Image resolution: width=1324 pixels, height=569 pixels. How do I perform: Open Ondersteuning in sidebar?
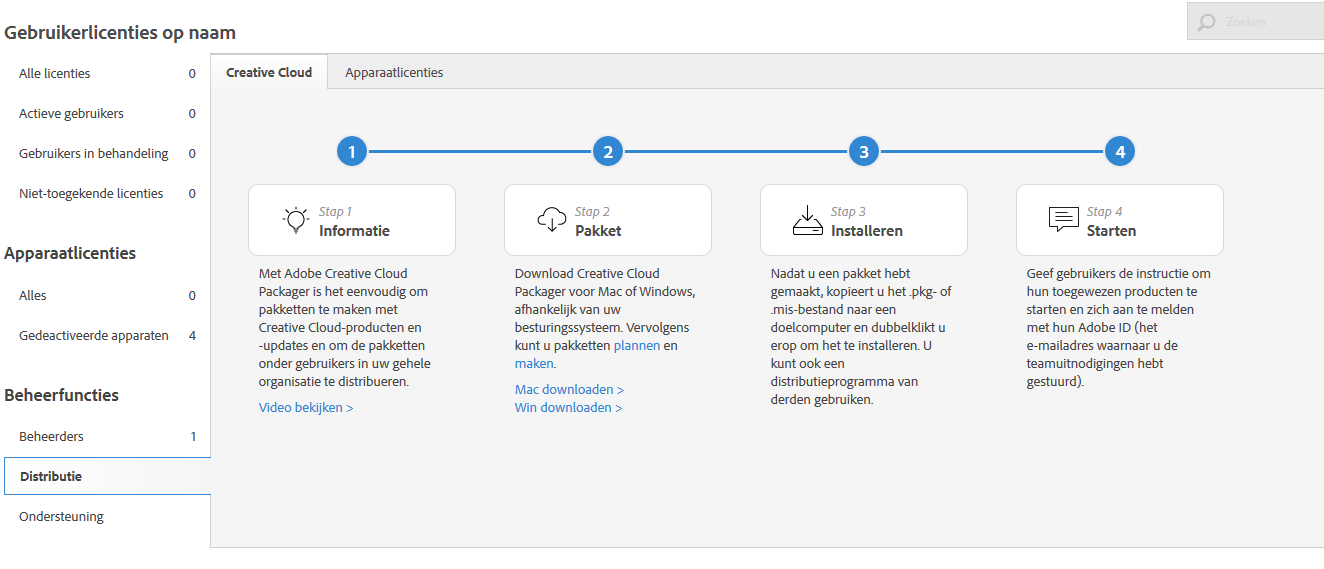tap(61, 516)
